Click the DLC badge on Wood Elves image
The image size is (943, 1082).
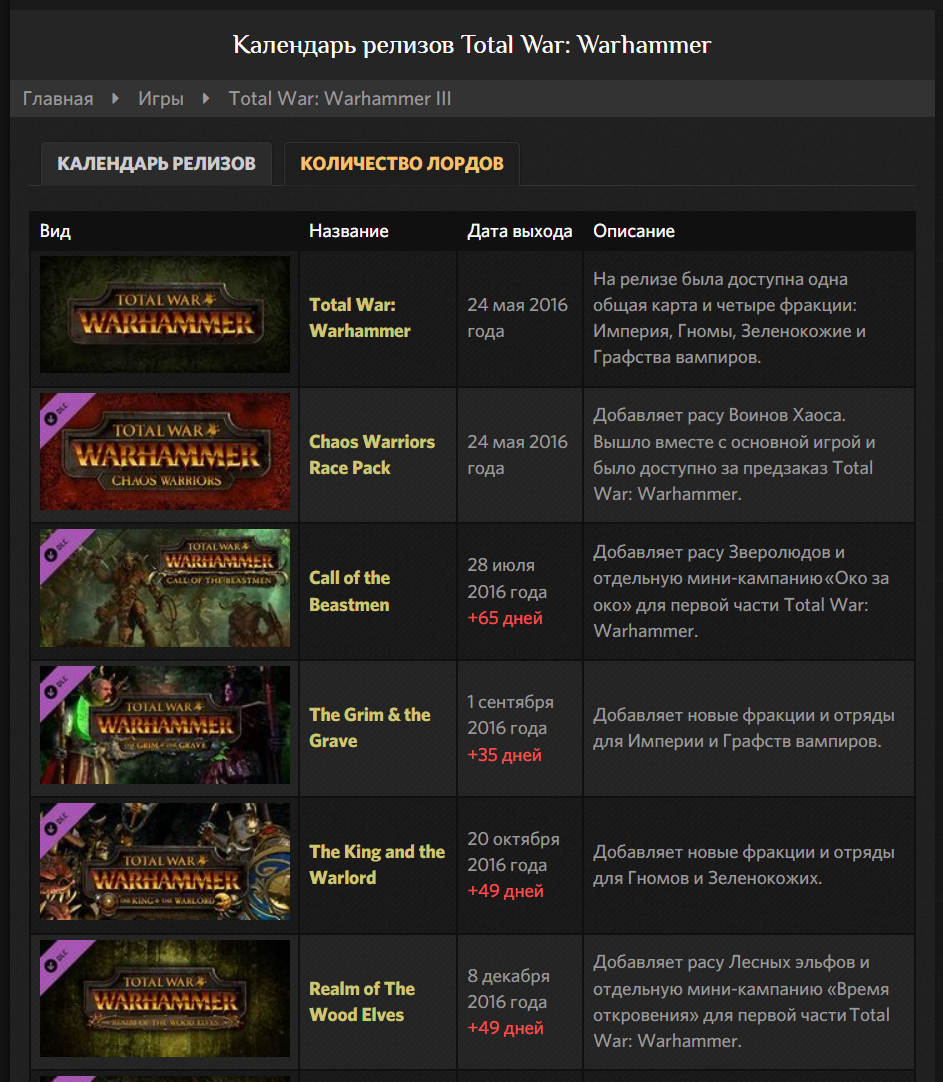58,960
